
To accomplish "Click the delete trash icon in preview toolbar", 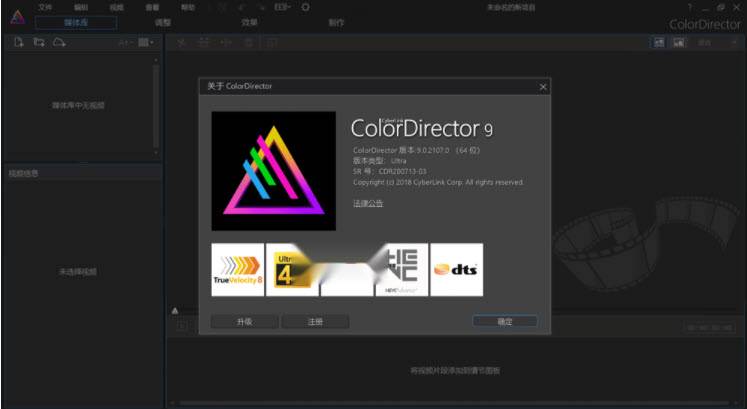I will [x=249, y=43].
